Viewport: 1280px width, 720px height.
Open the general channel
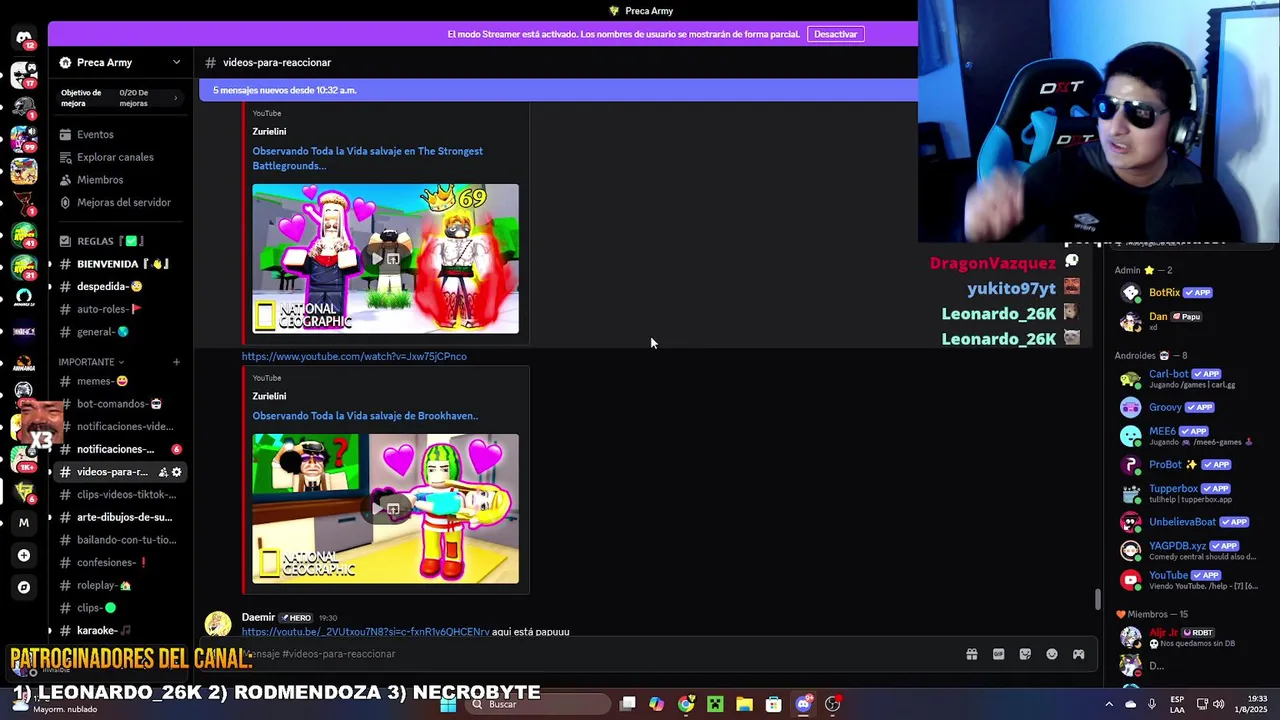(x=103, y=332)
